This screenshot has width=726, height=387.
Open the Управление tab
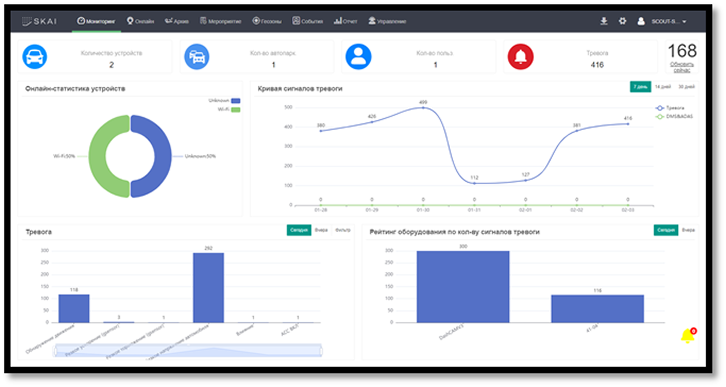(x=387, y=21)
